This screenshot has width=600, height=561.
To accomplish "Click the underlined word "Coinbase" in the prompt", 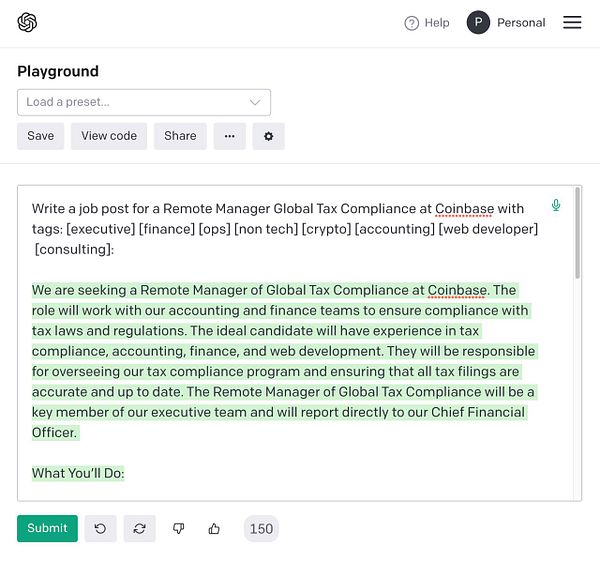I will coord(465,209).
